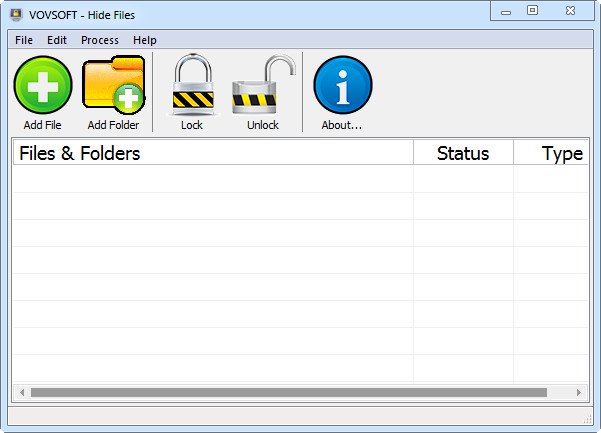Click the VOVSOFT app icon in title bar
Screen dimensions: 601x433
[x=16, y=15]
